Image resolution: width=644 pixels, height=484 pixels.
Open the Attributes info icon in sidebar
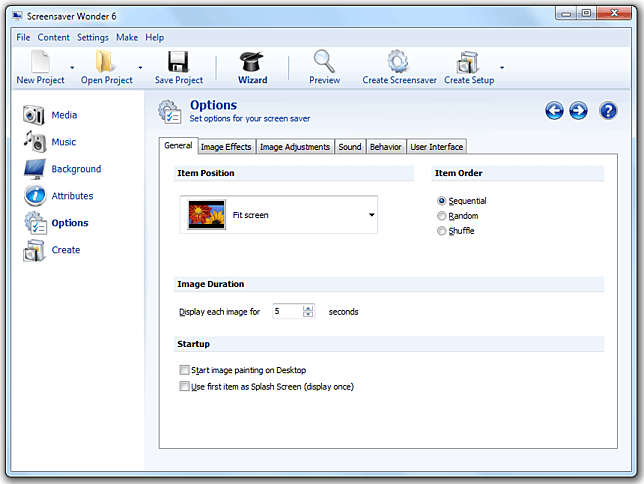[35, 195]
